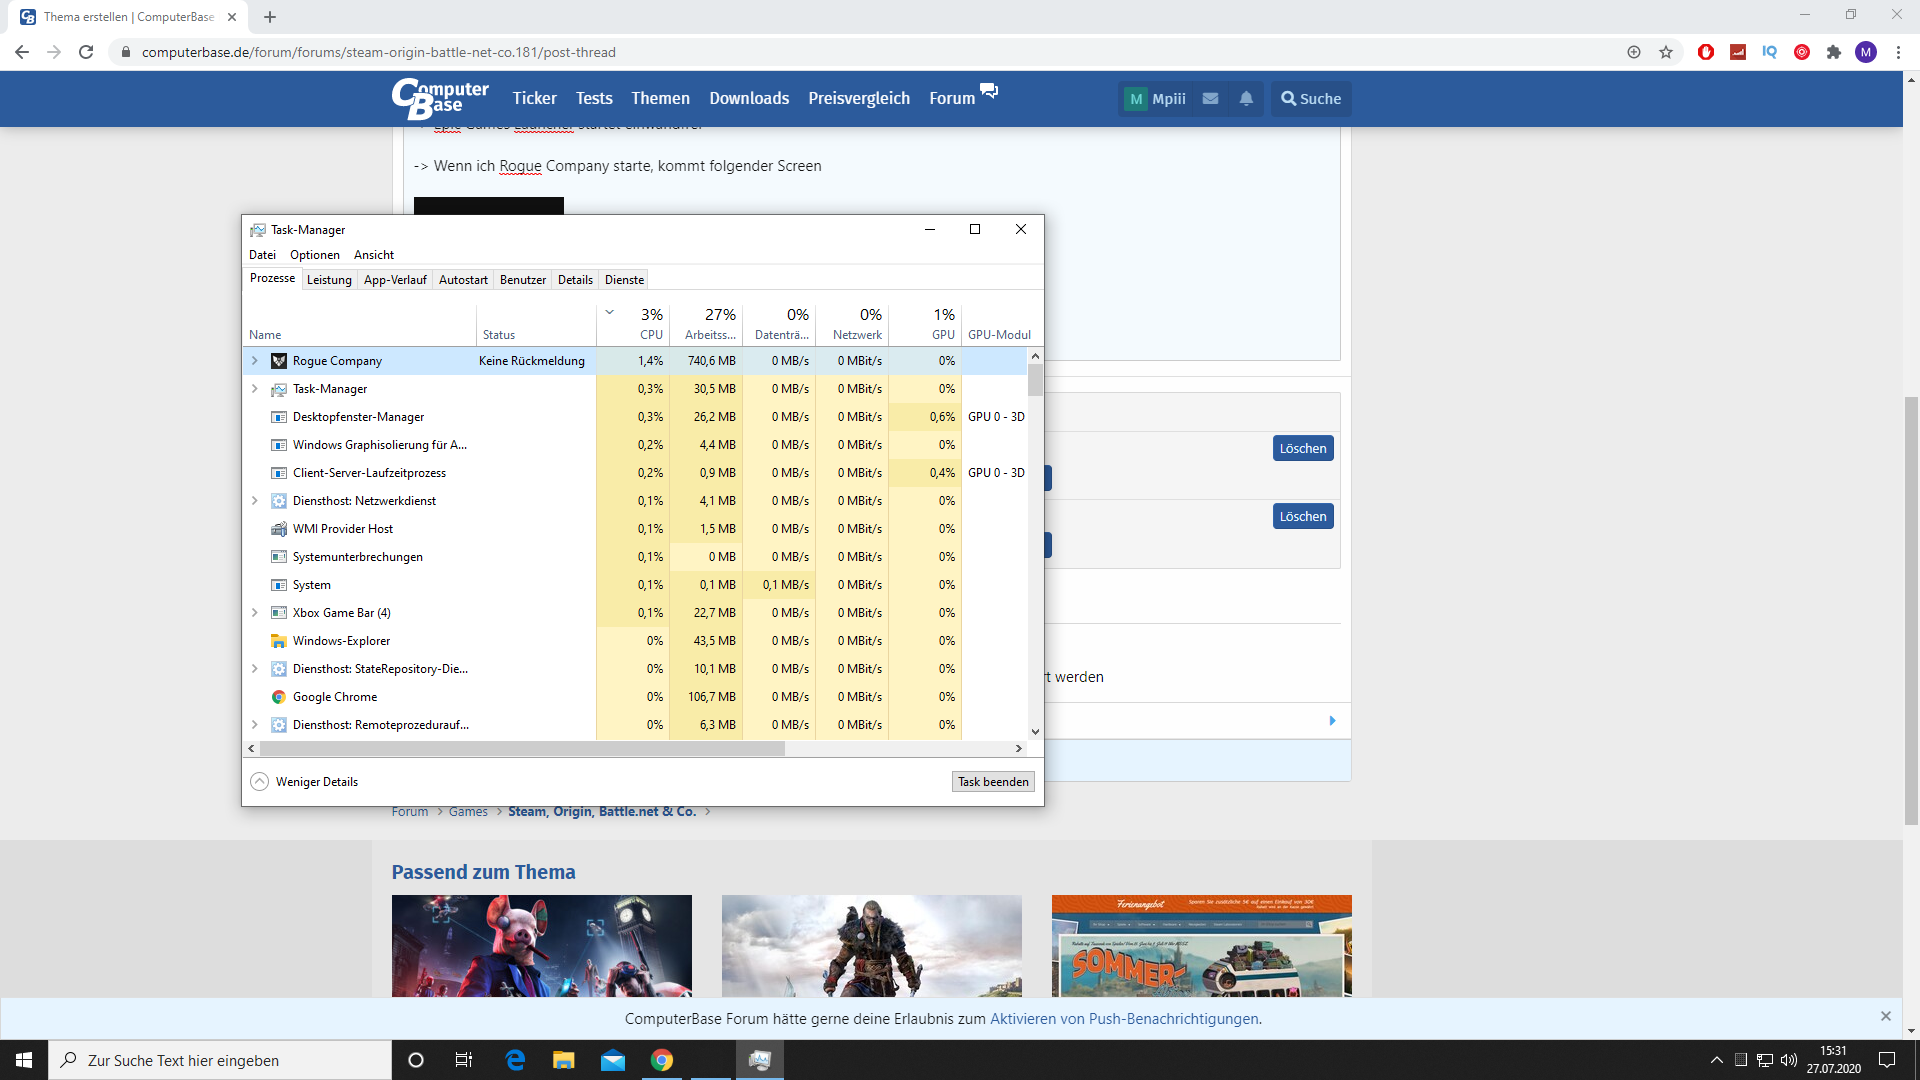Dismiss the push notification banner
Viewport: 1920px width, 1080px height.
(1886, 1016)
